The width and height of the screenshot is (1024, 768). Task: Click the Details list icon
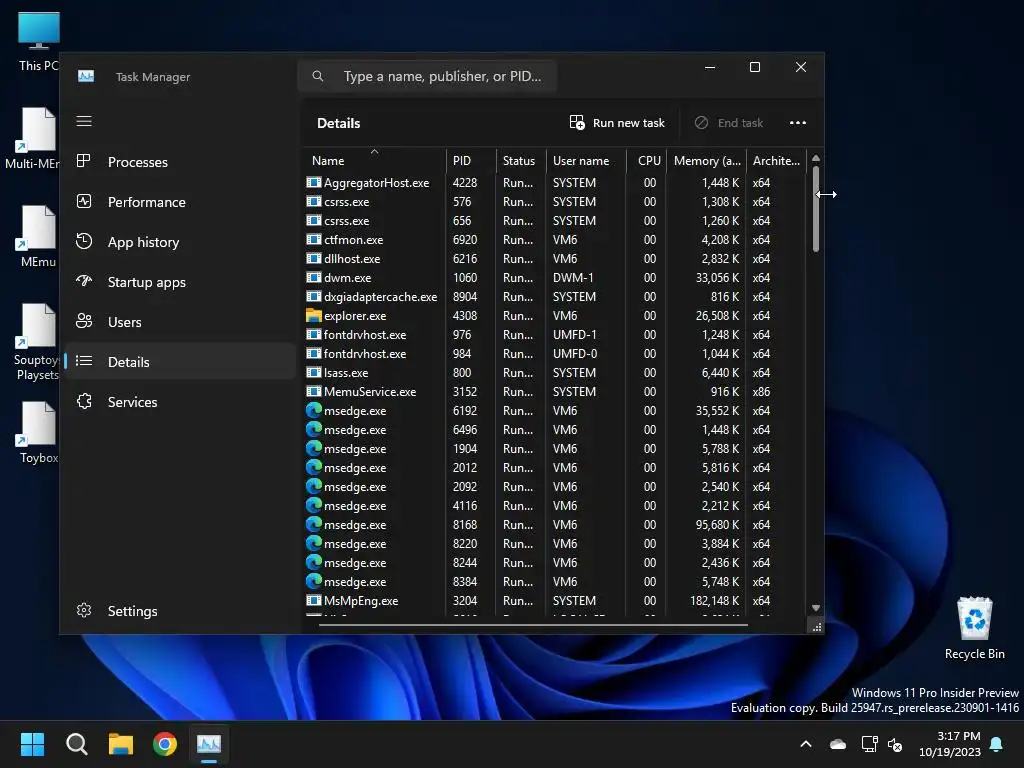point(84,361)
